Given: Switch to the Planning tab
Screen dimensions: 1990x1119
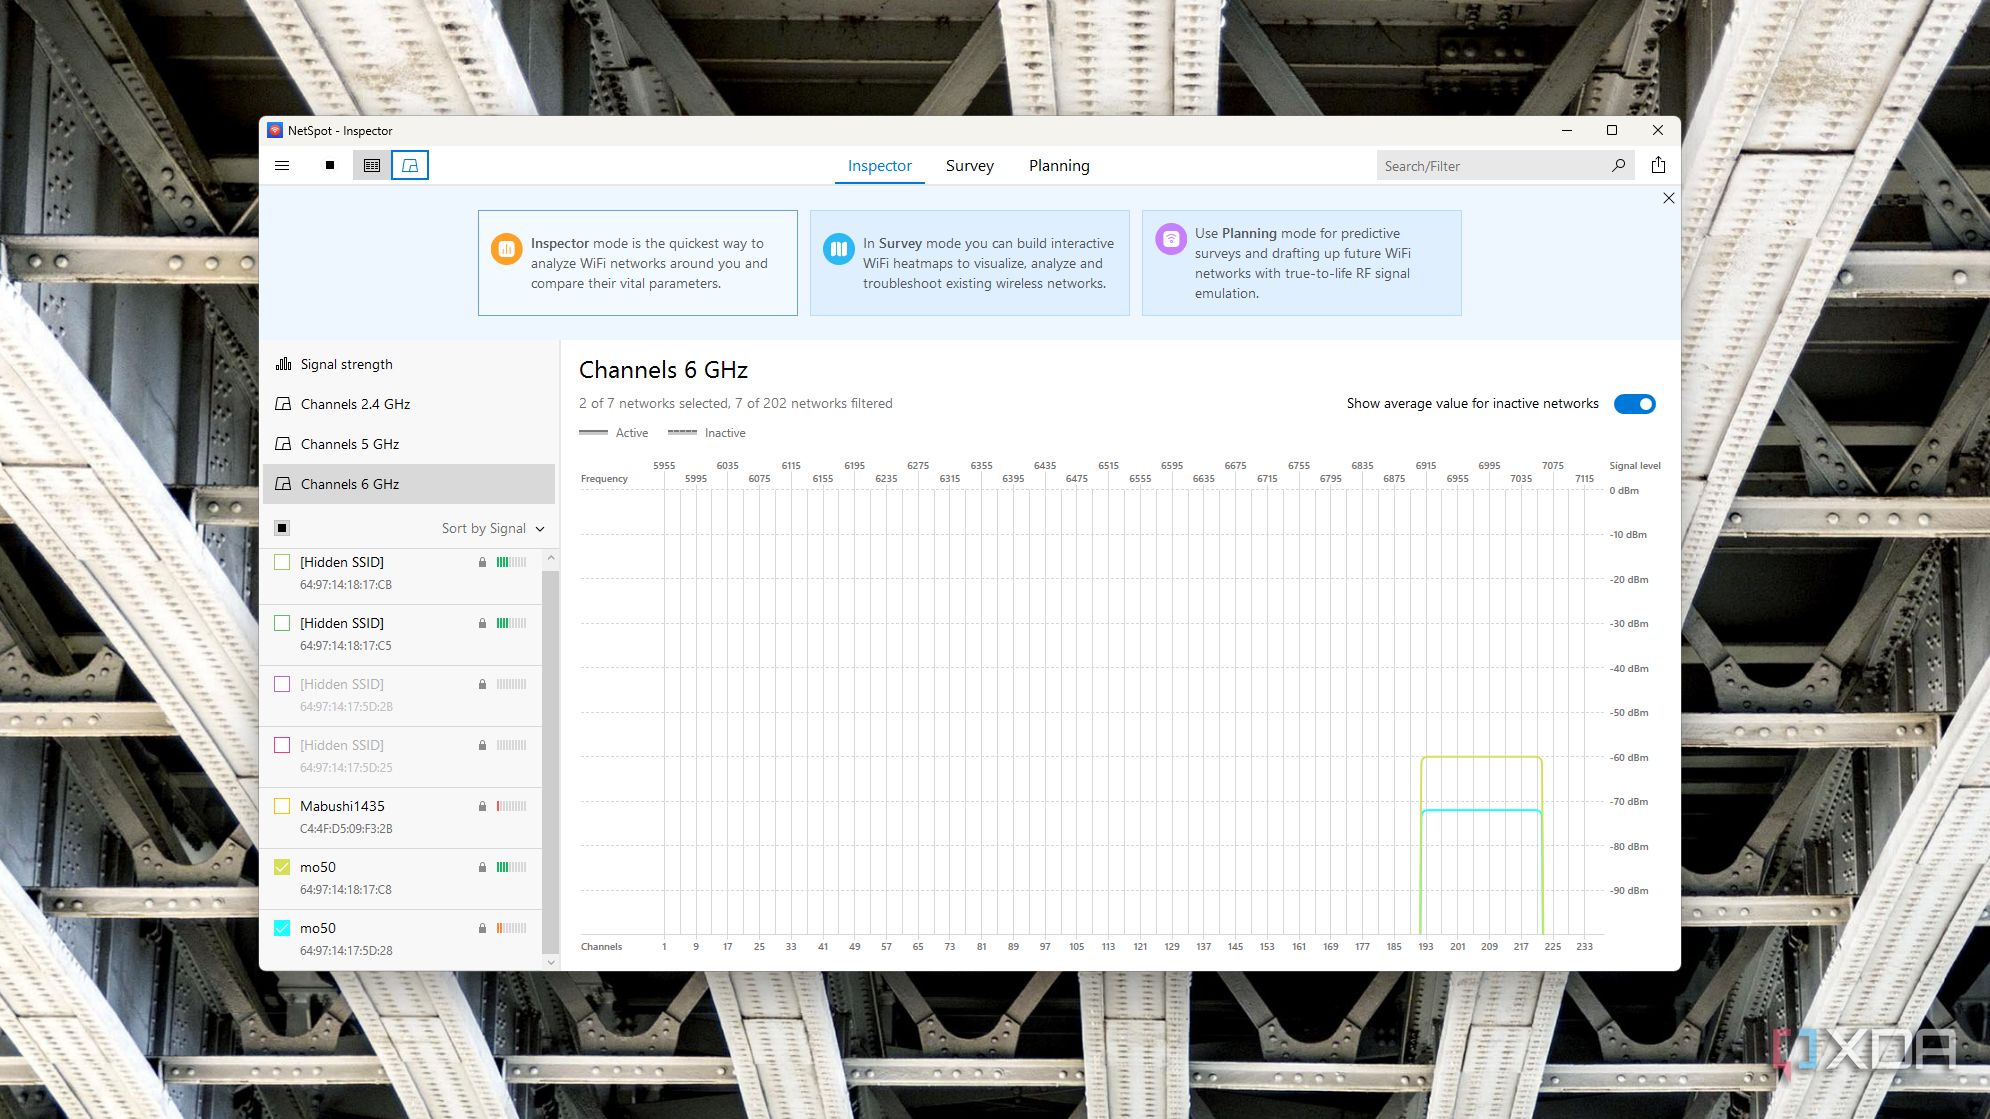Looking at the screenshot, I should [1059, 166].
